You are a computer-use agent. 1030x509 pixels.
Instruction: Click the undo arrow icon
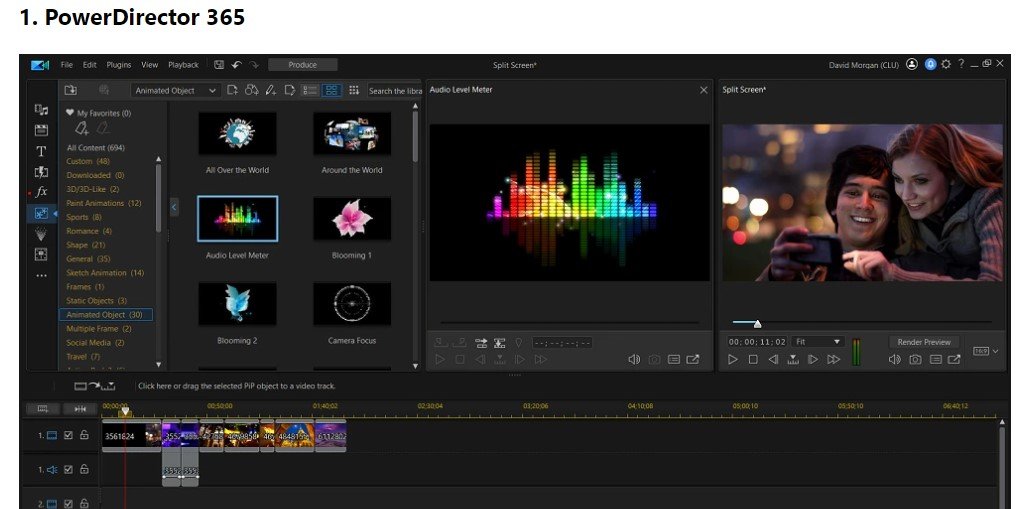coord(237,65)
